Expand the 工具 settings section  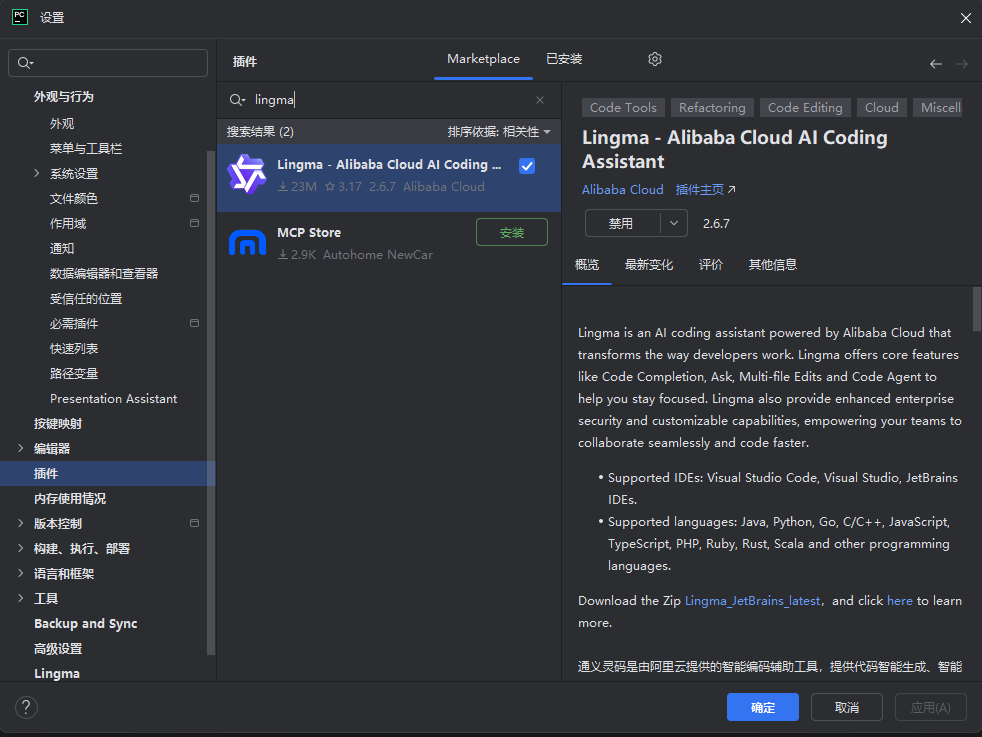[21, 598]
